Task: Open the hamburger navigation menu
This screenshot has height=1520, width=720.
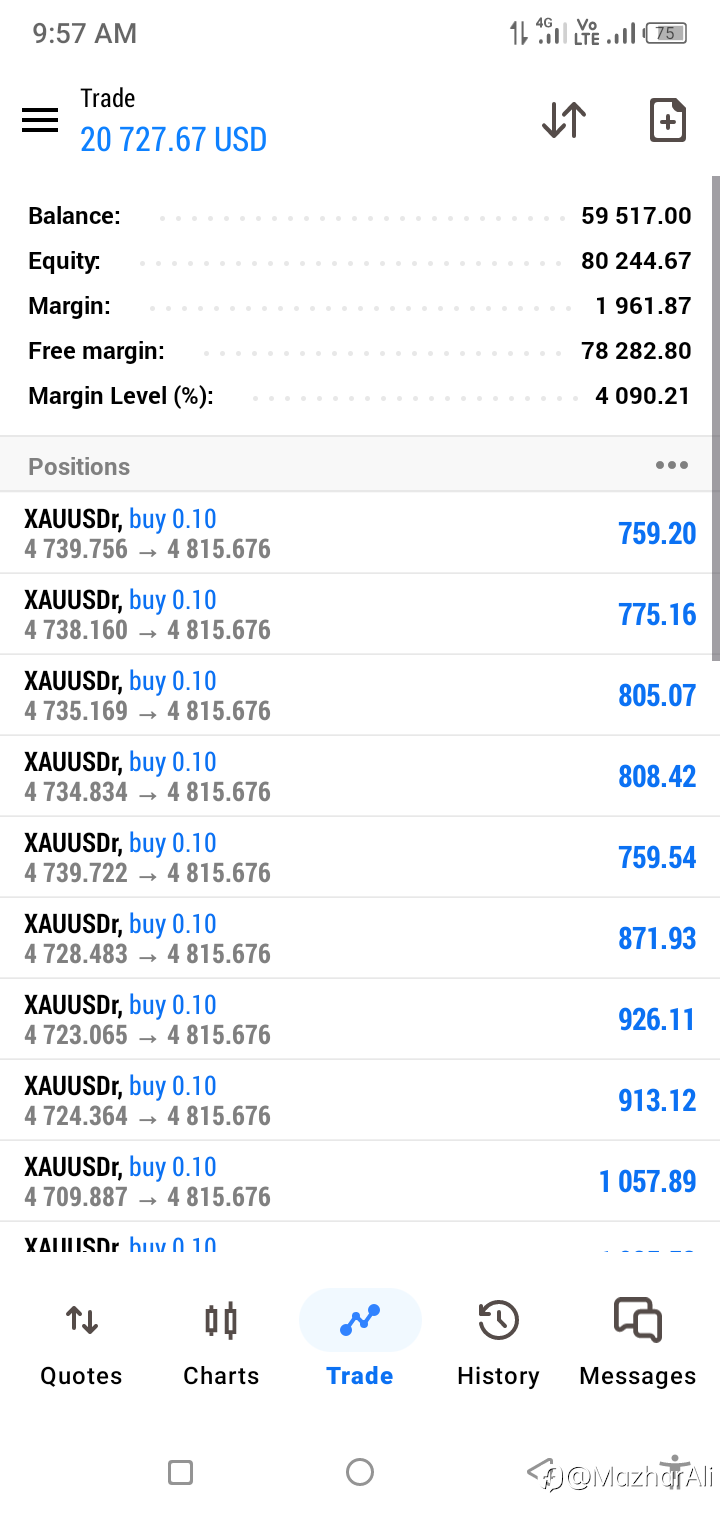Action: [x=40, y=120]
